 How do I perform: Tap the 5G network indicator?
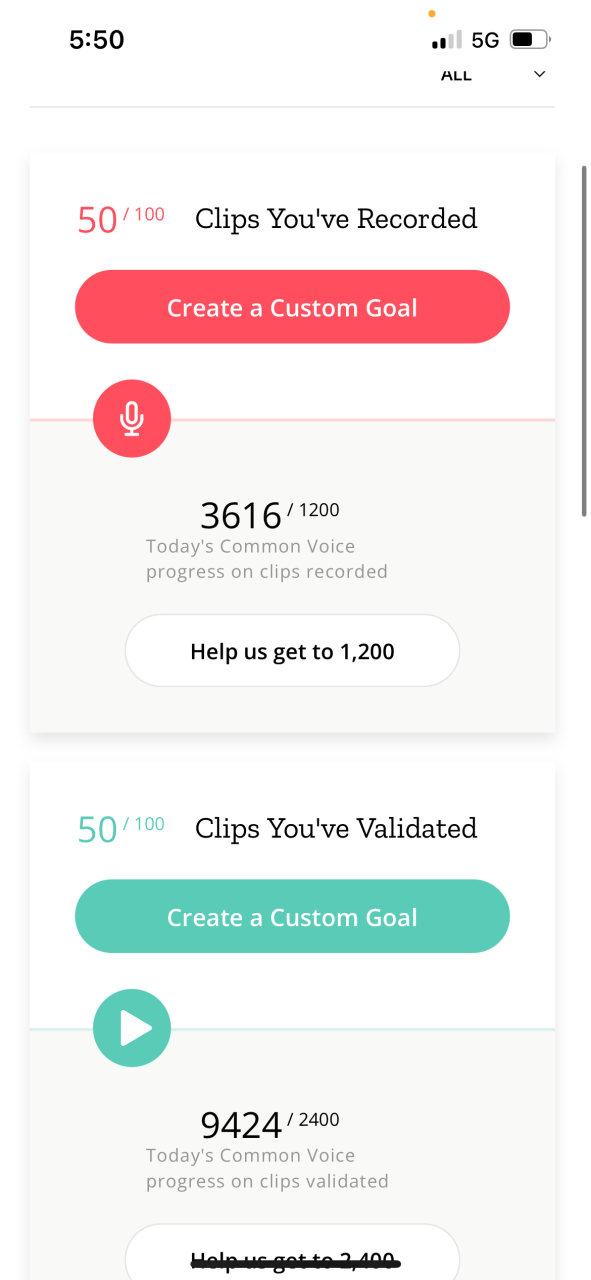[x=485, y=40]
